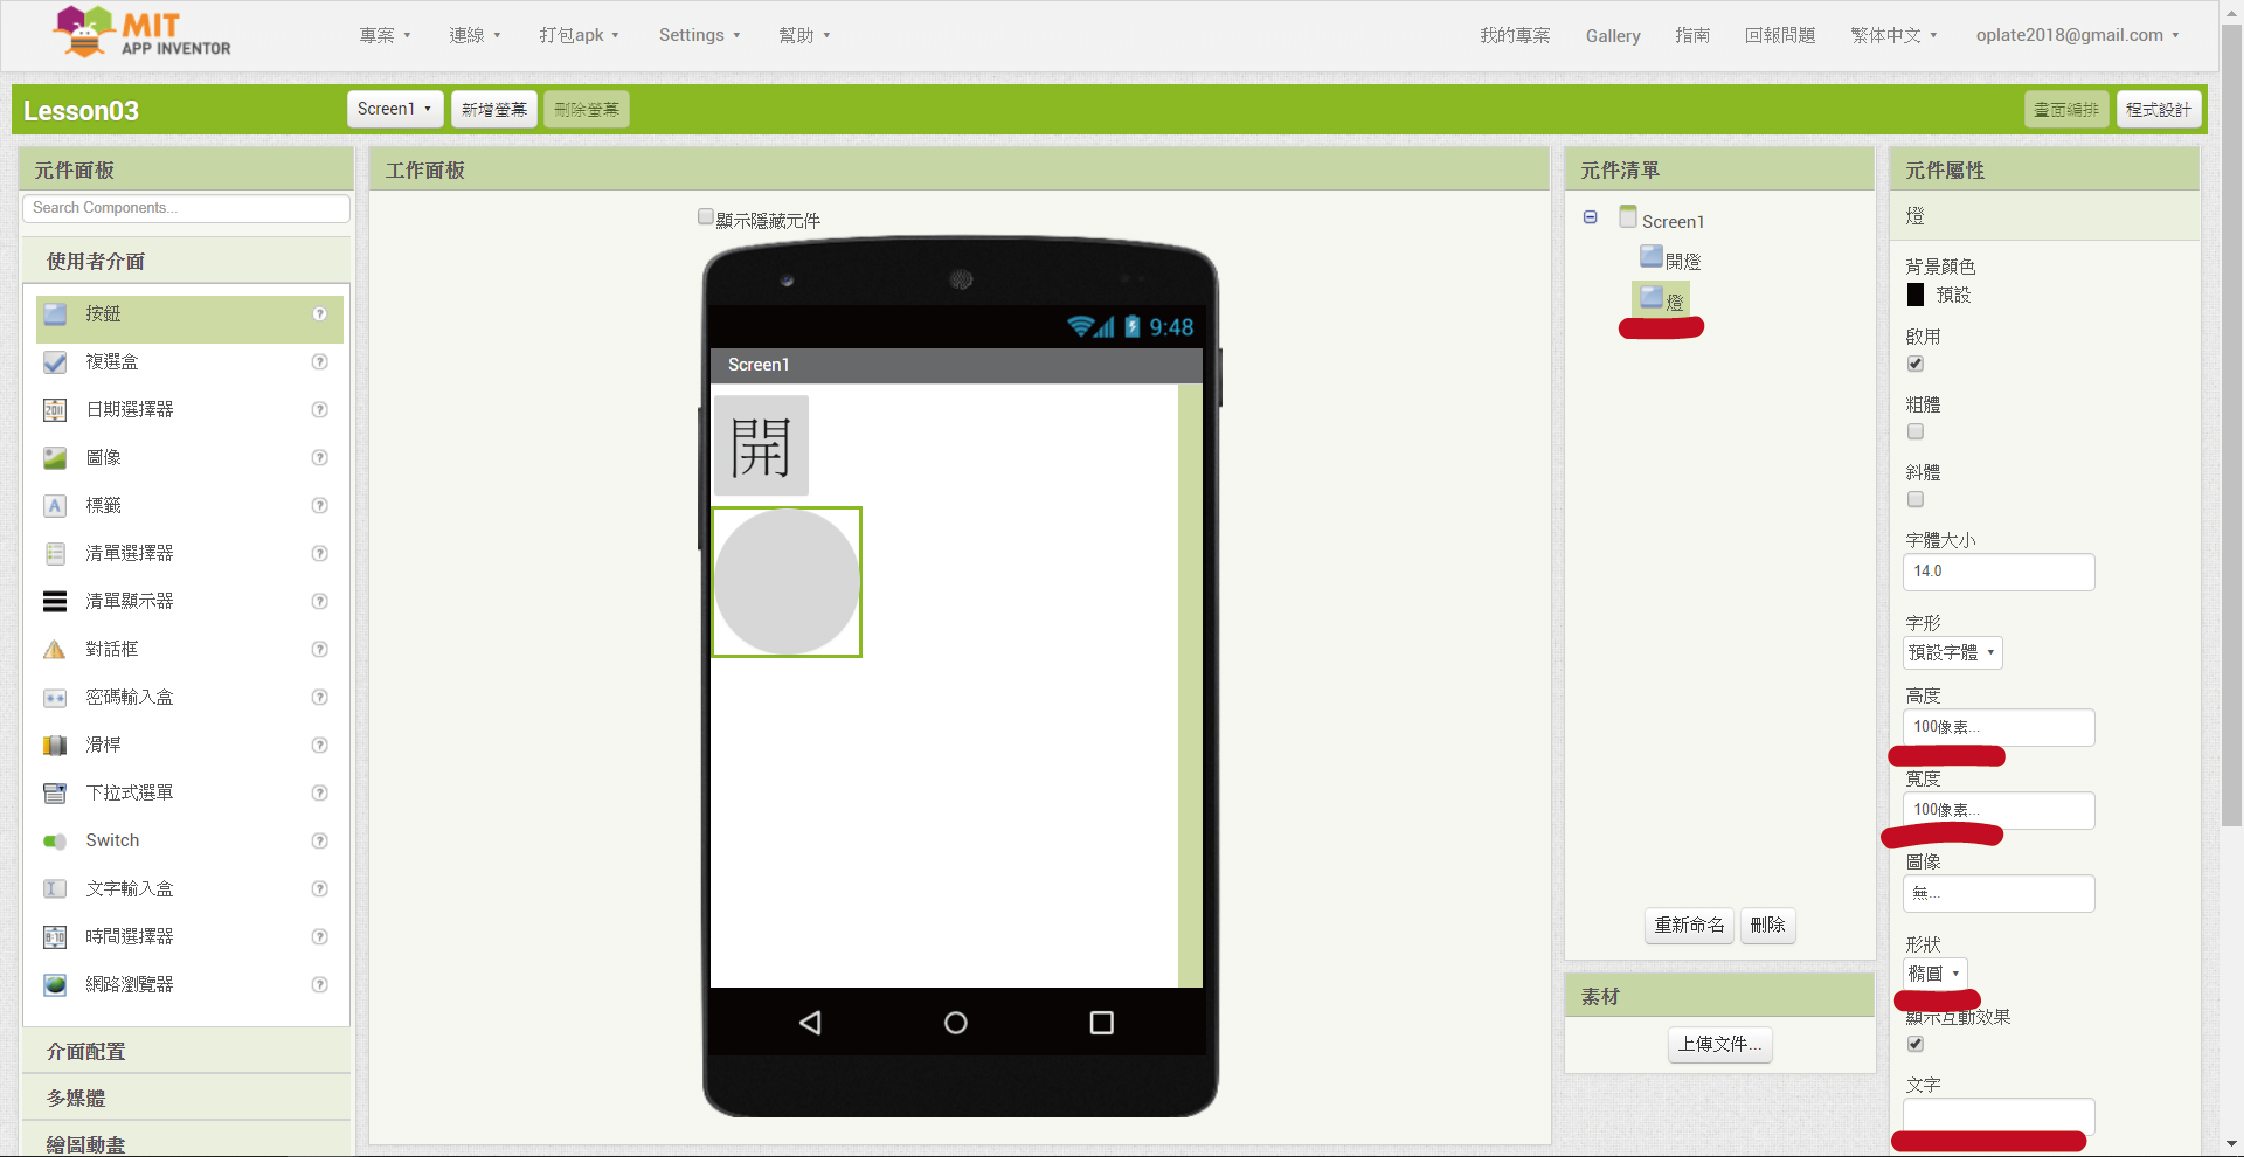This screenshot has height=1157, width=2244.
Task: Expand the 字形 font typeface dropdown
Action: pyautogui.click(x=1951, y=653)
